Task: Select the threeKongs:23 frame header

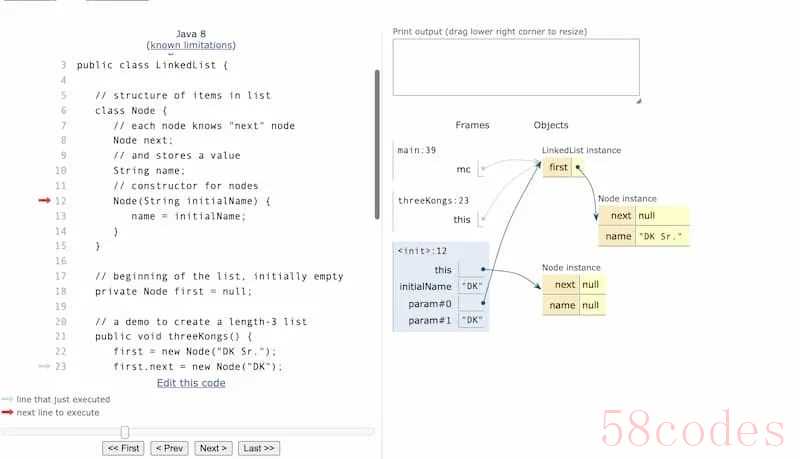Action: click(x=433, y=200)
